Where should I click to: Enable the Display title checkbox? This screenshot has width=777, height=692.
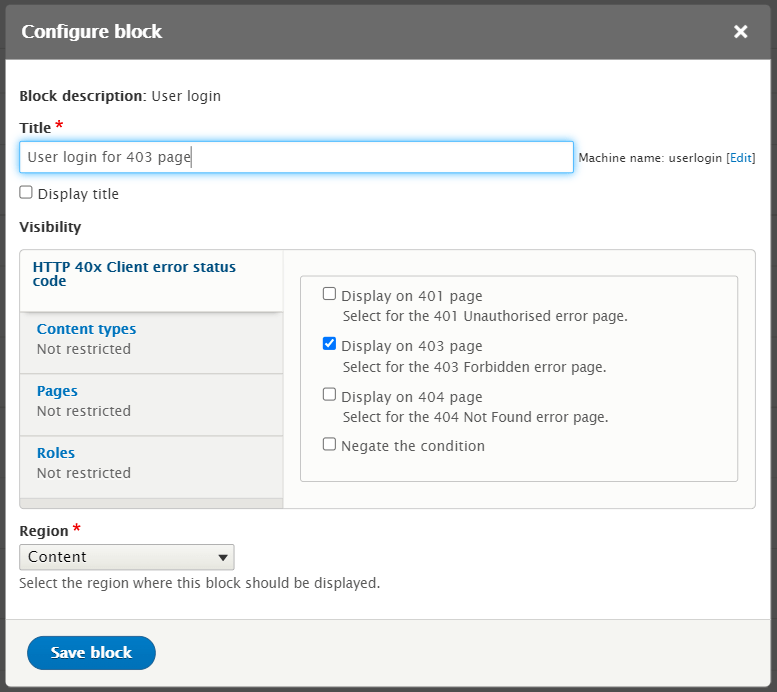tap(26, 193)
